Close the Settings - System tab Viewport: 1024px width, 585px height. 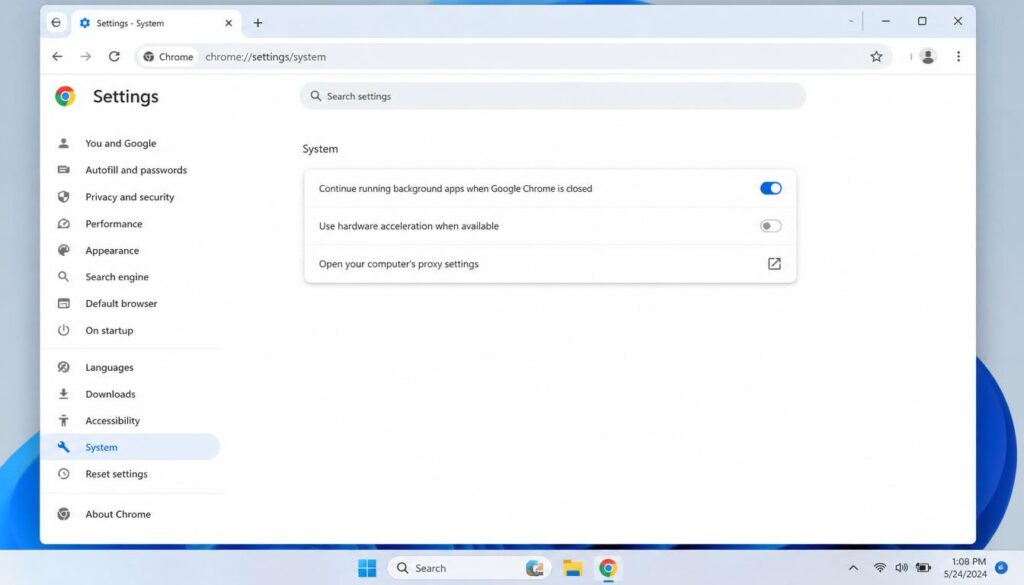point(229,23)
